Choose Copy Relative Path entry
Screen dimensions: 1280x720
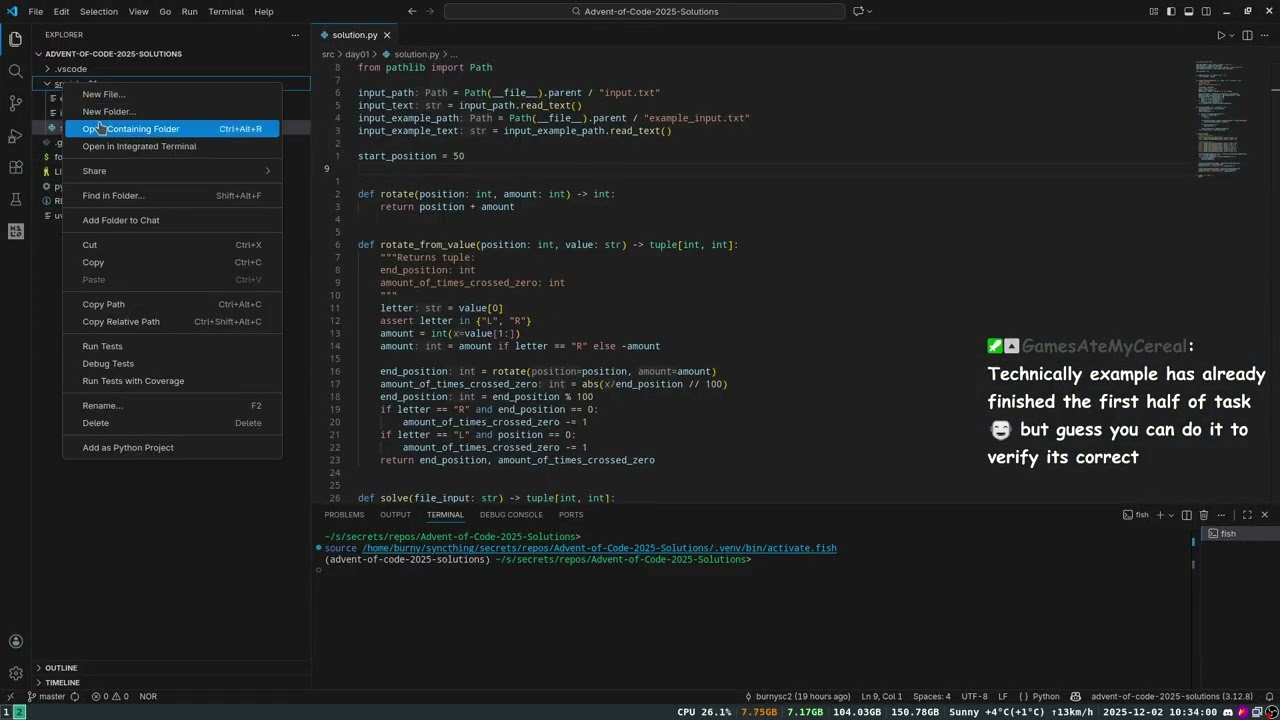click(171, 322)
